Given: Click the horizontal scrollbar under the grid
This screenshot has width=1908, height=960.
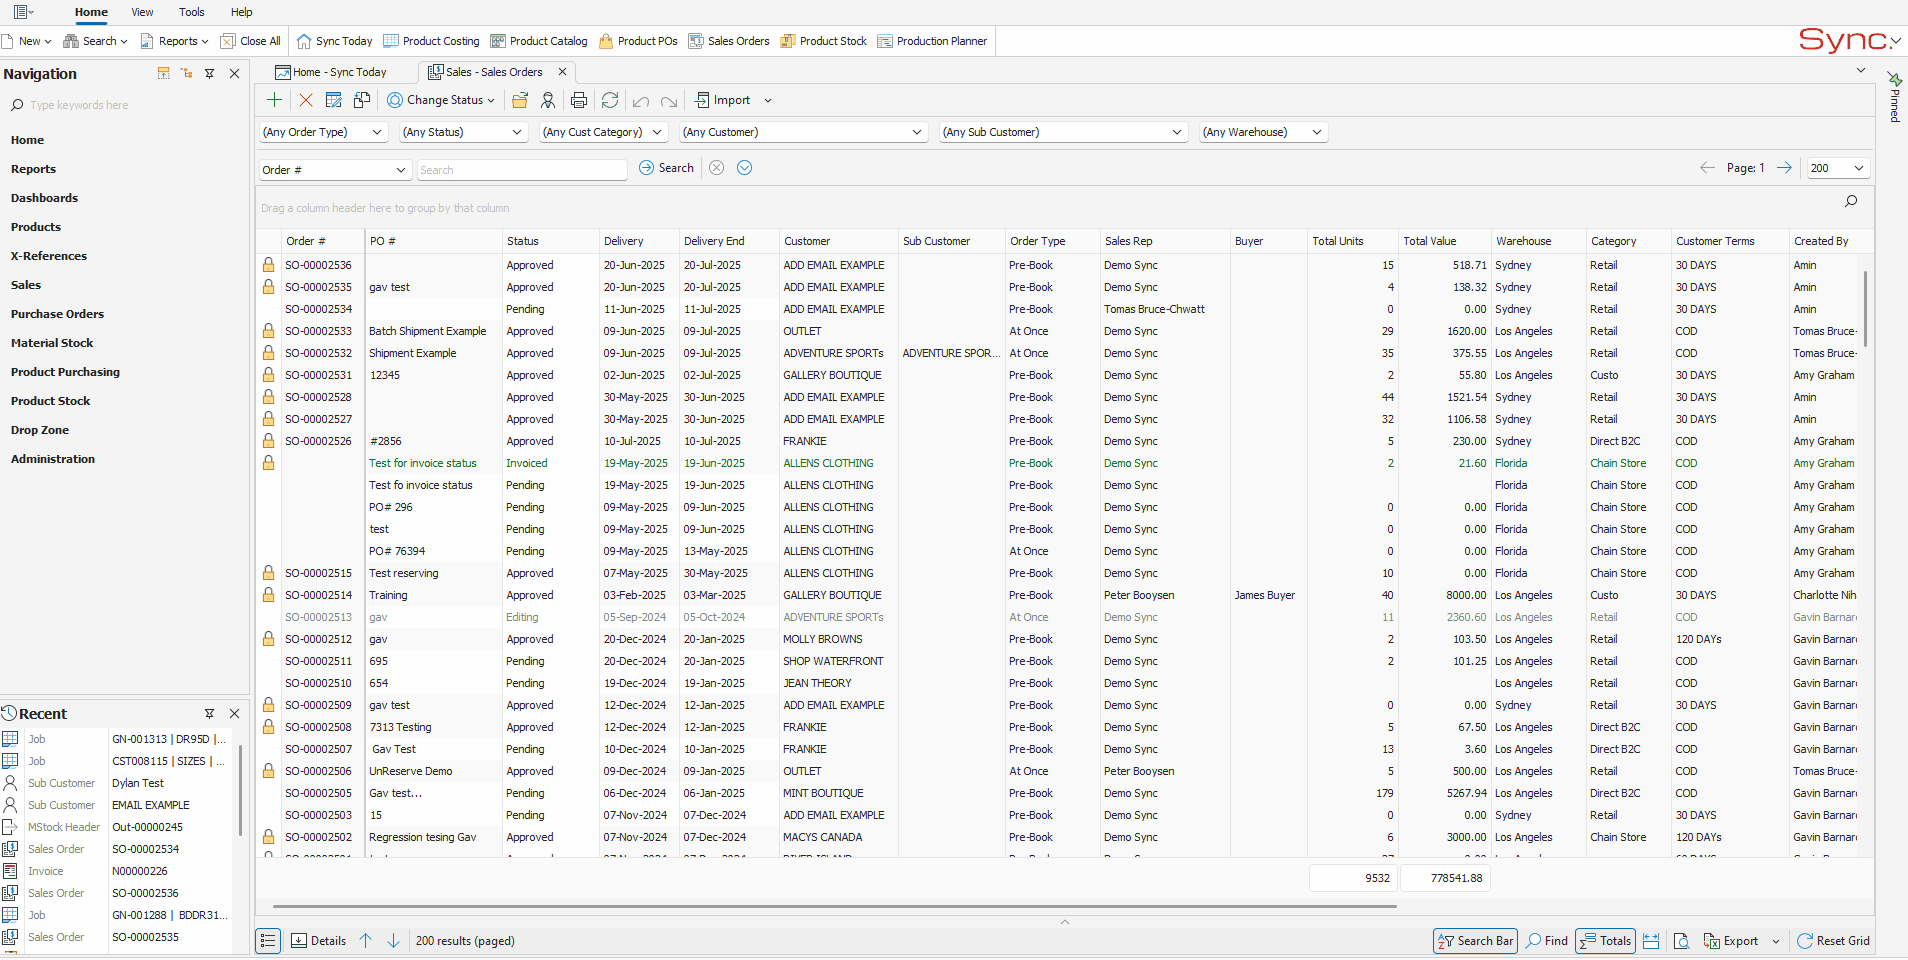Looking at the screenshot, I should pyautogui.click(x=835, y=907).
